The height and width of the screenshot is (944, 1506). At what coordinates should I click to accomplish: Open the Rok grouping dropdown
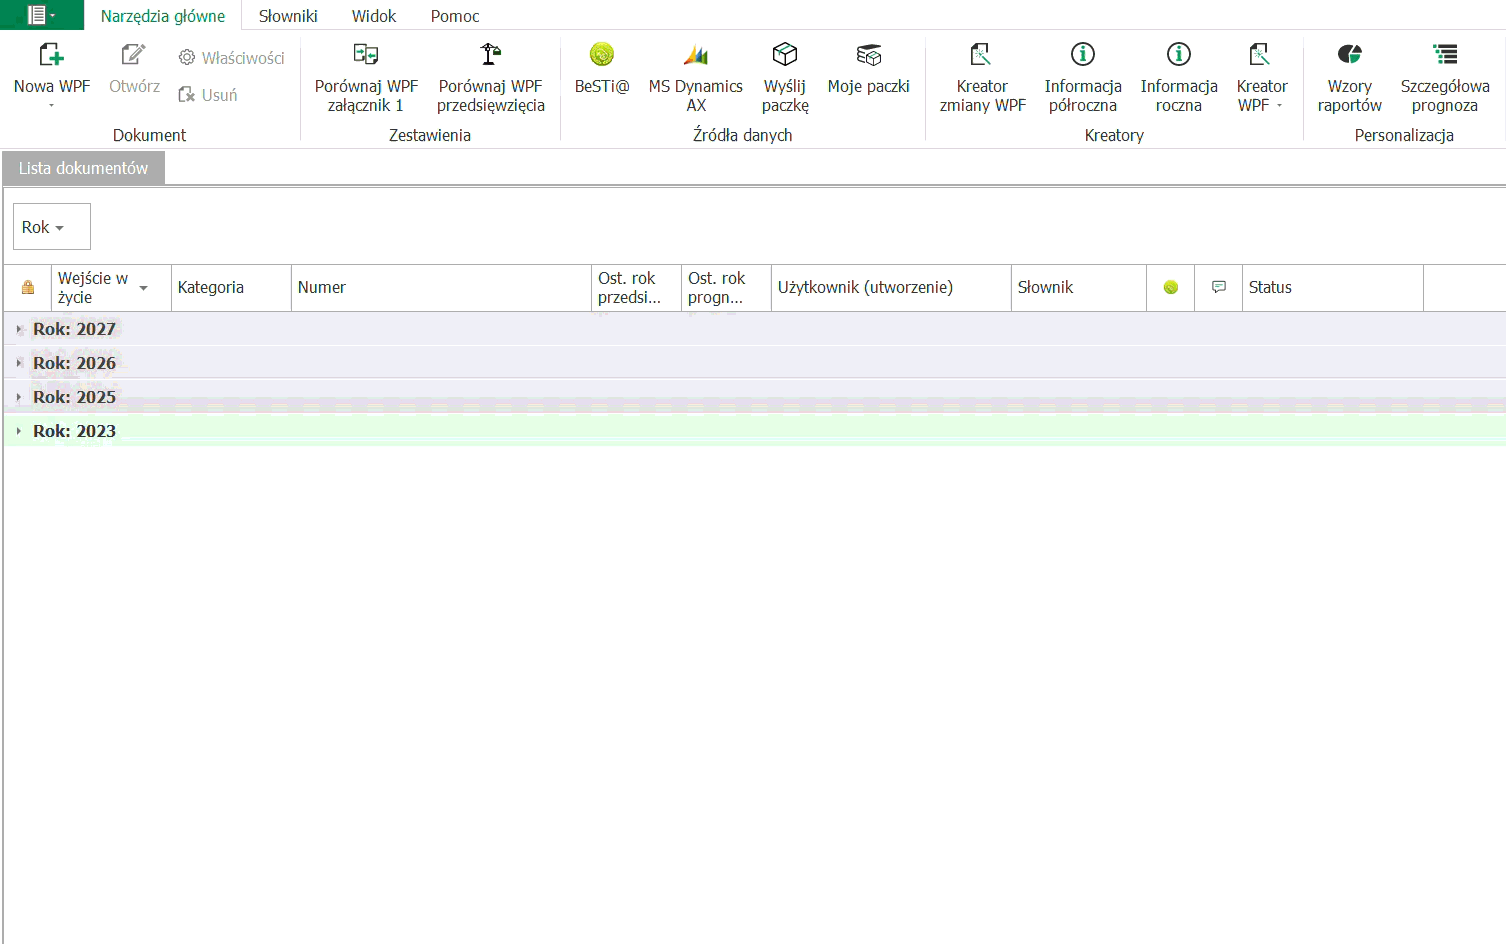pos(51,227)
